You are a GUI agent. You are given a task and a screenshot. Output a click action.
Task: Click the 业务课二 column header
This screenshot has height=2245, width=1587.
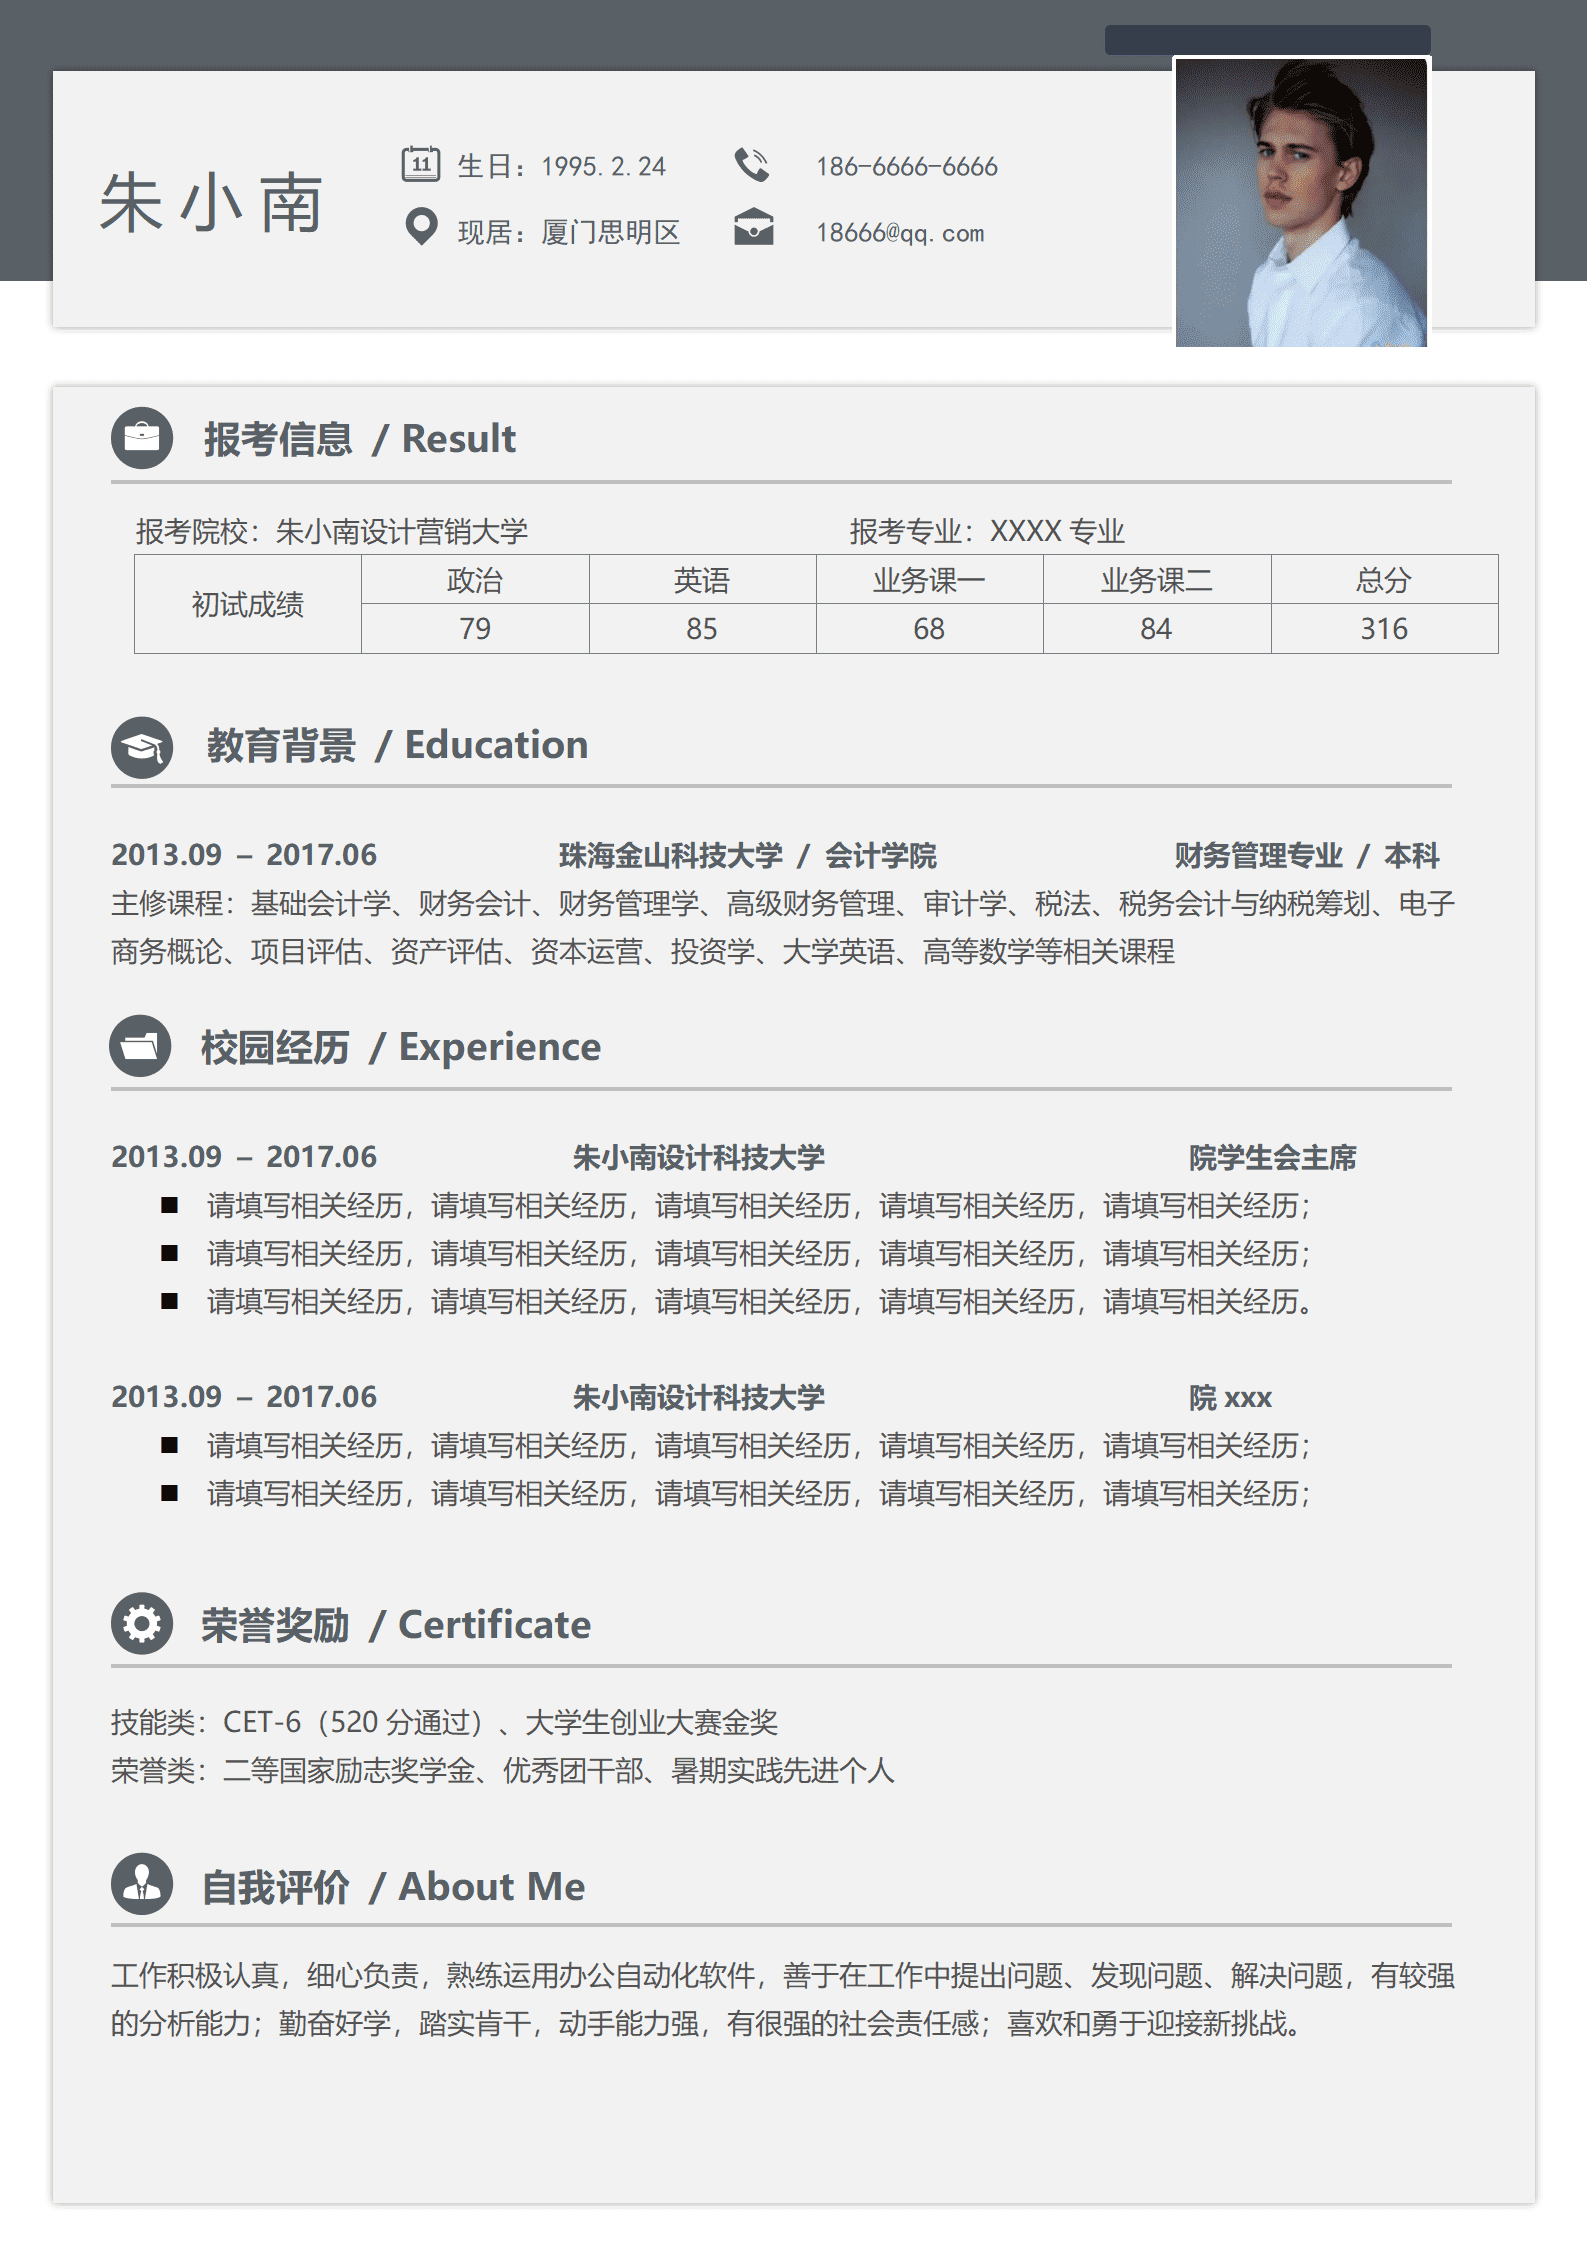(1157, 580)
